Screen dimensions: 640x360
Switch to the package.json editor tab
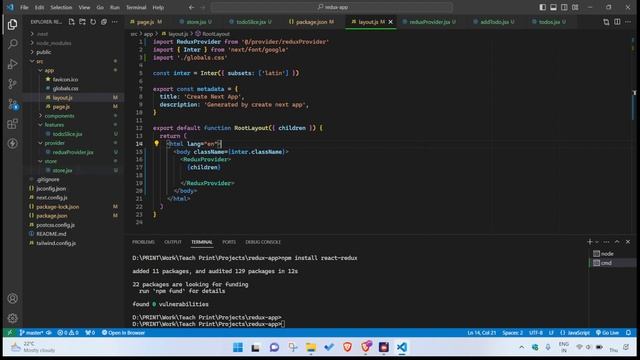(311, 22)
